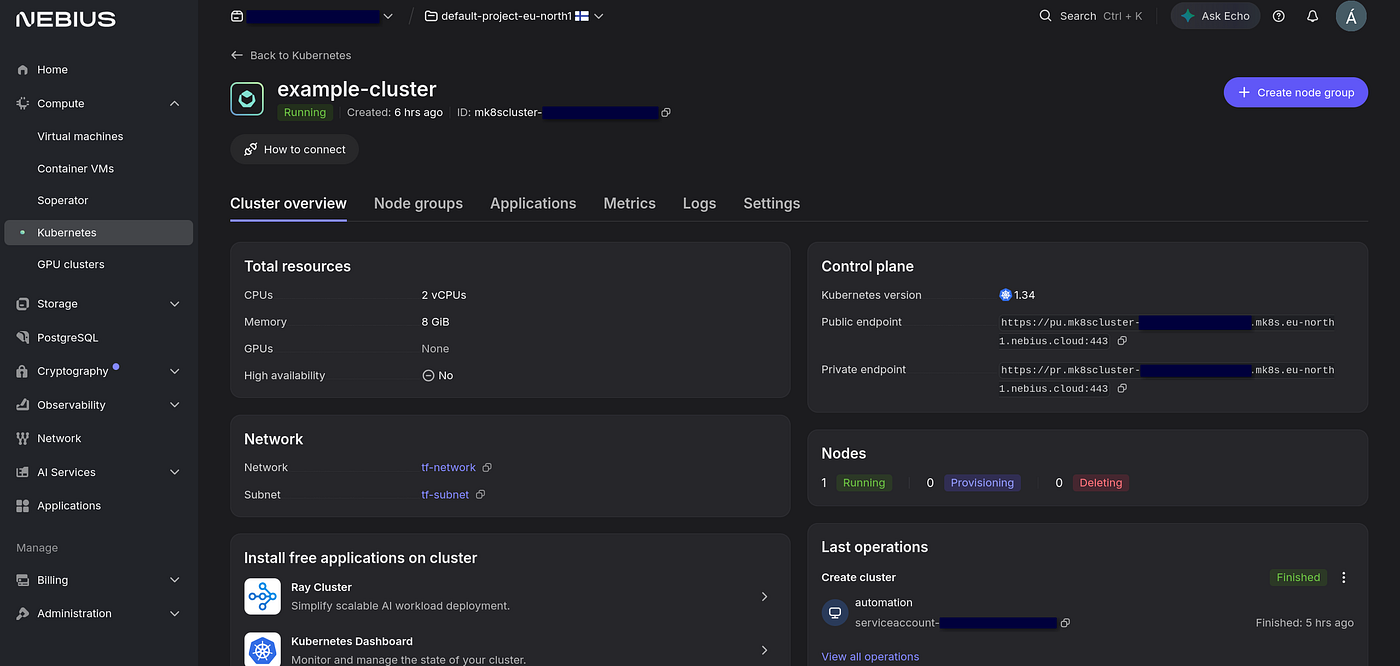The width and height of the screenshot is (1400, 666).
Task: Click the Billing sidebar icon
Action: (23, 580)
